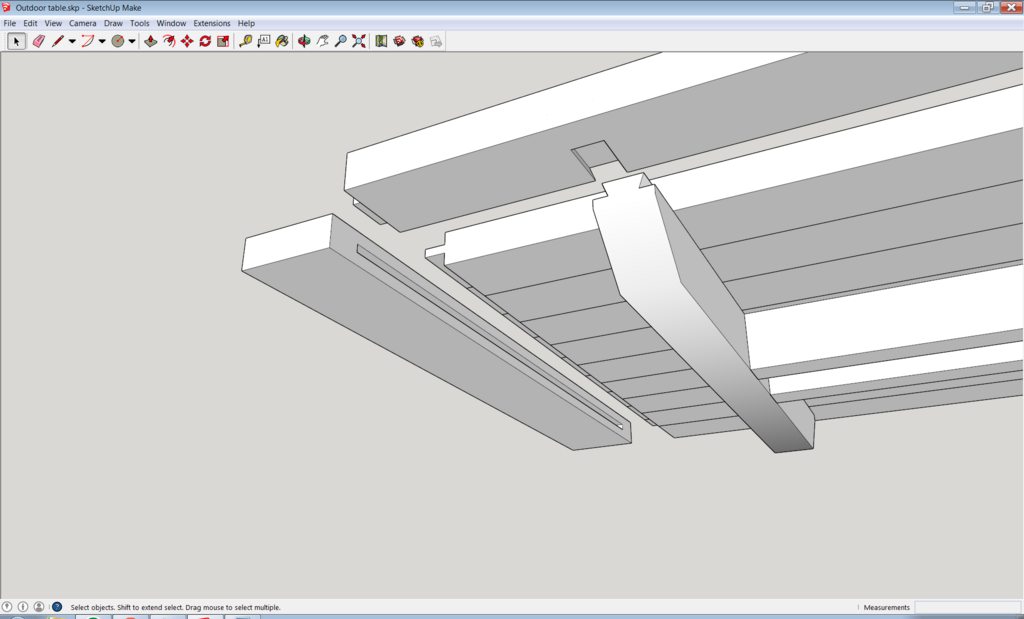
Task: Open the Instructor help question-mark icon
Action: [57, 607]
